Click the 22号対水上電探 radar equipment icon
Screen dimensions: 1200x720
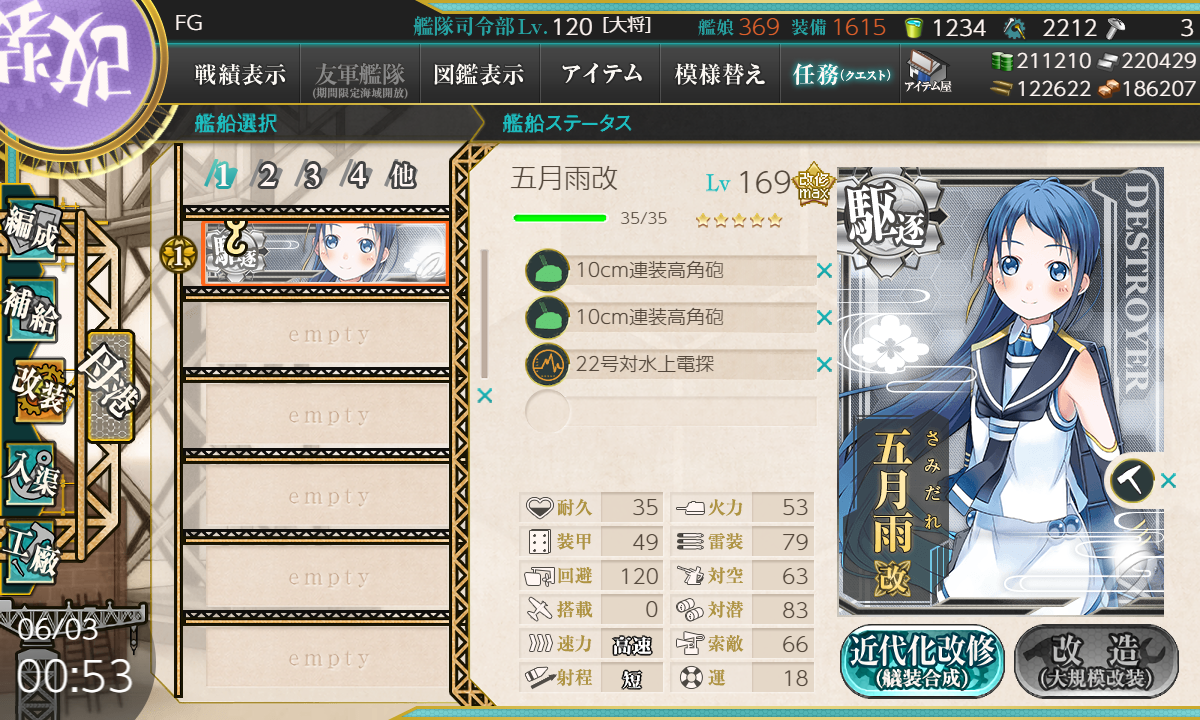tap(547, 364)
